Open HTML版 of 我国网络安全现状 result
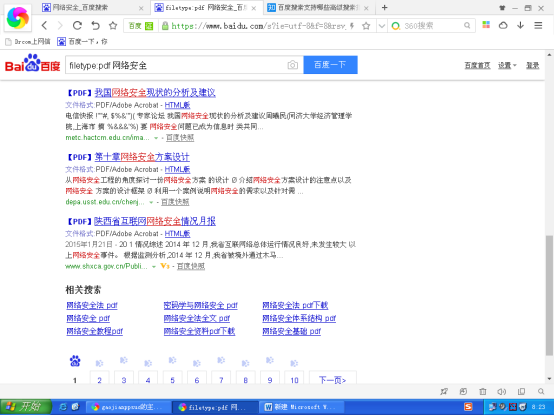 click(x=177, y=105)
